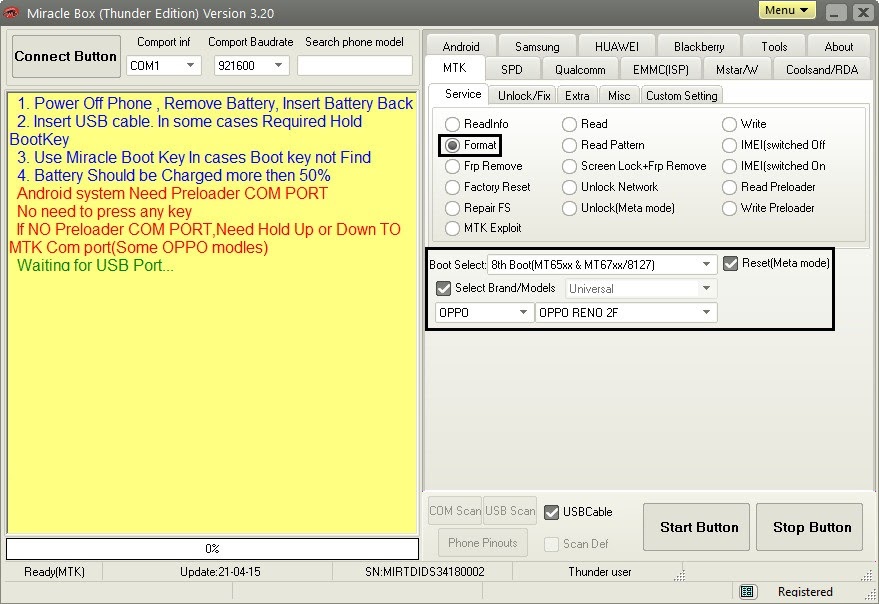Click the 0% progress bar
879x604 pixels.
tap(212, 548)
